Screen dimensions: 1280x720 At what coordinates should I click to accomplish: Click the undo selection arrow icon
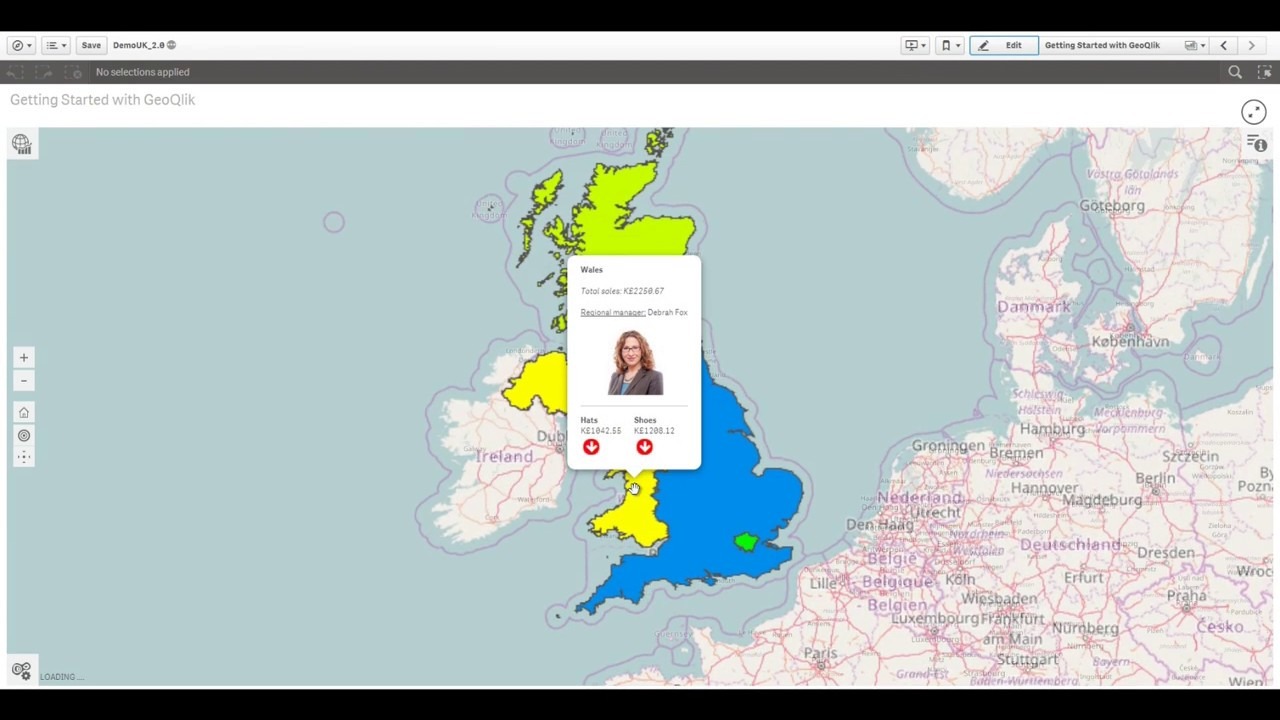click(x=14, y=71)
